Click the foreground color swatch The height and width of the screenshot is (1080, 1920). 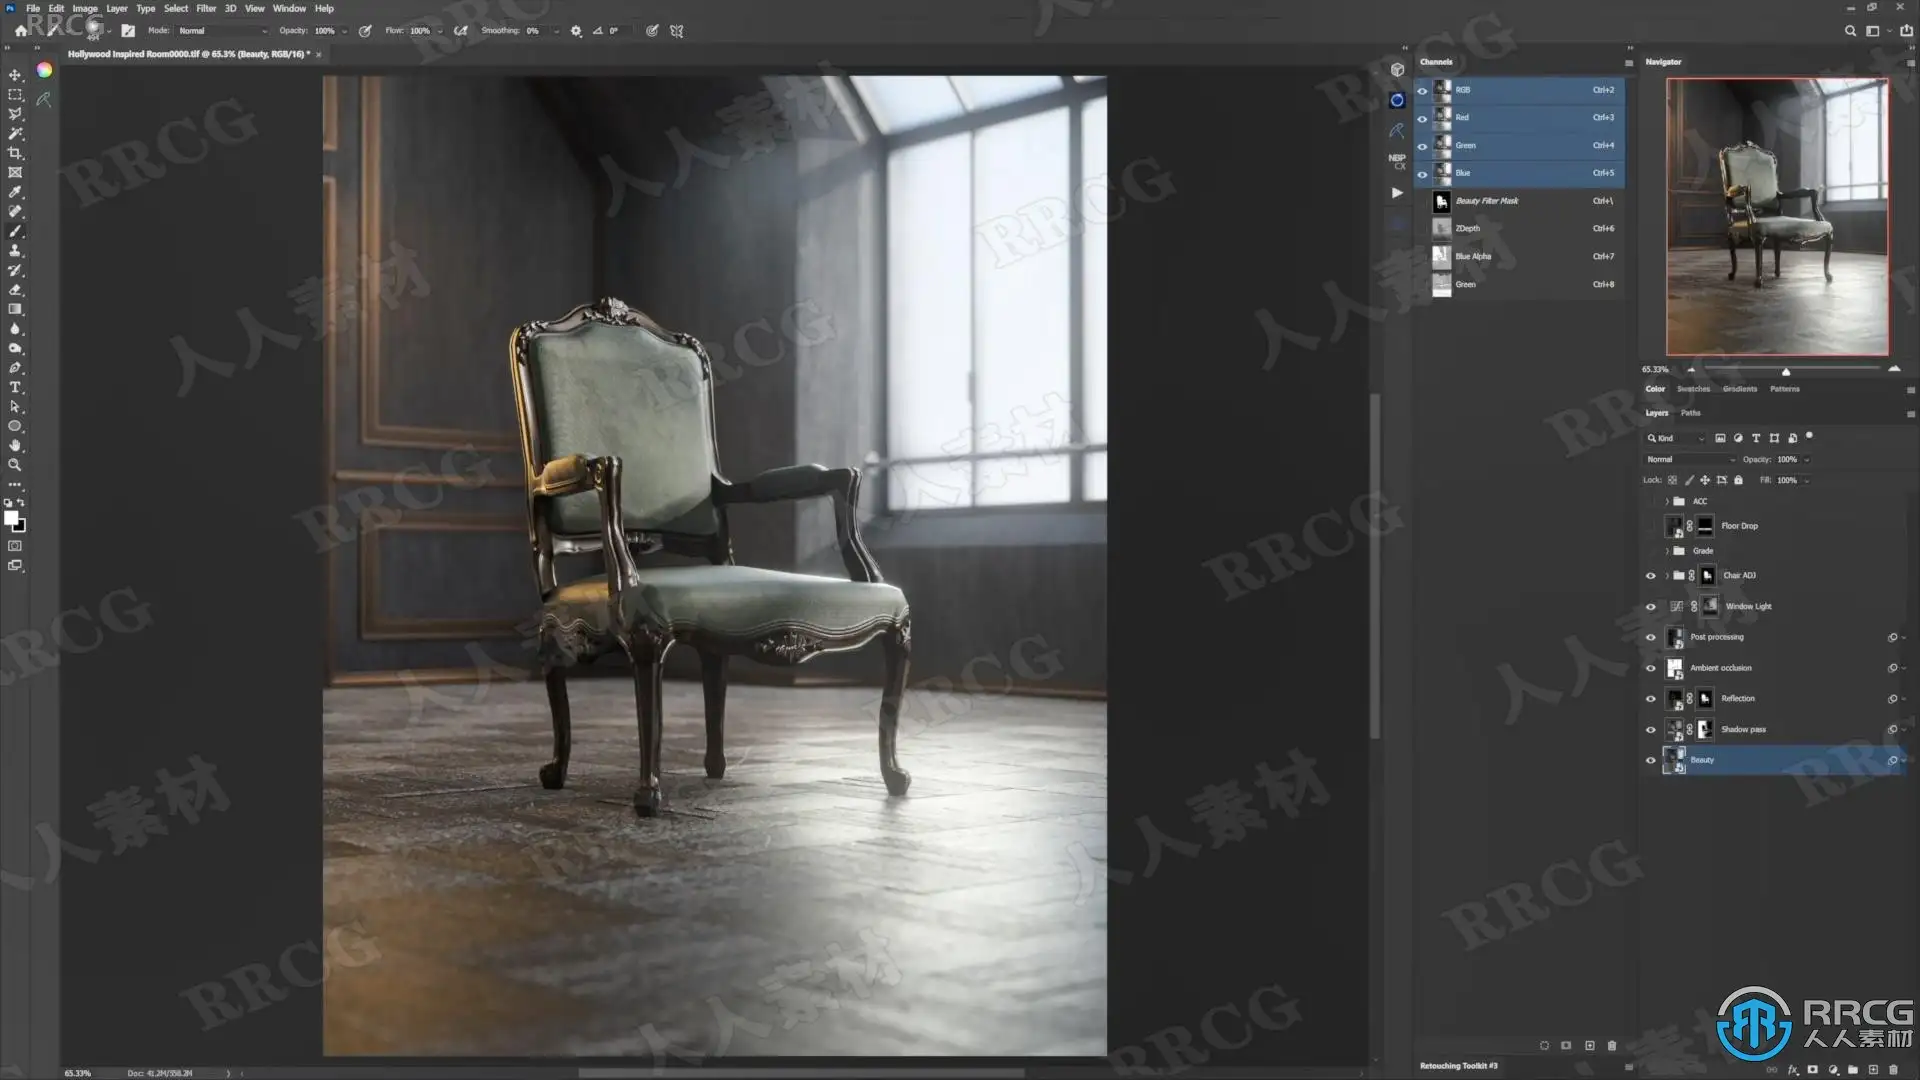(x=11, y=518)
